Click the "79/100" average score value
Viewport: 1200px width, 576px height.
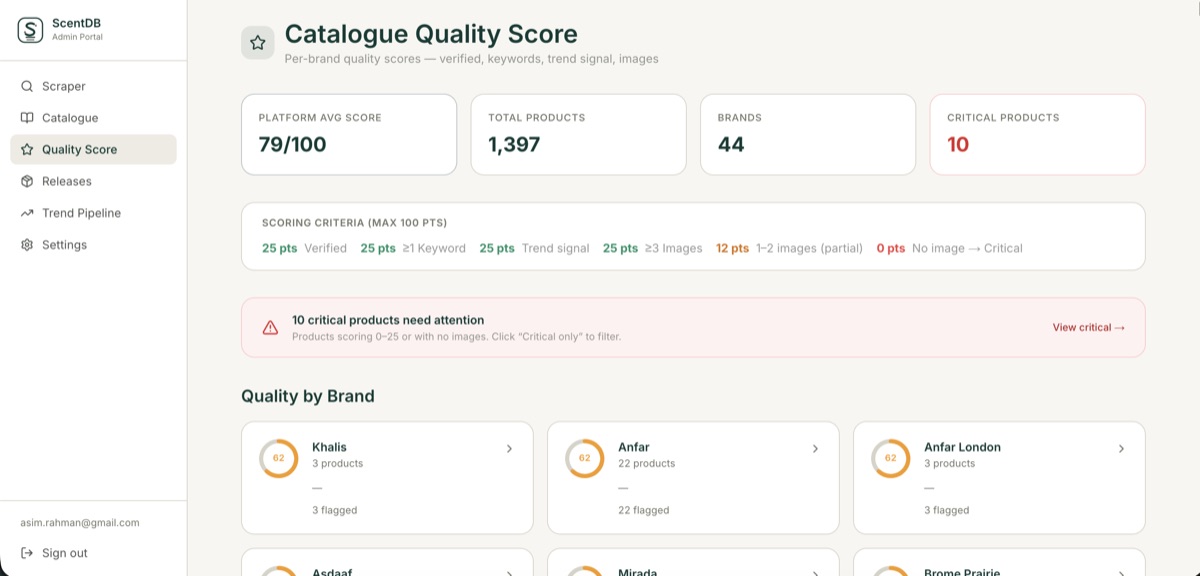[292, 144]
